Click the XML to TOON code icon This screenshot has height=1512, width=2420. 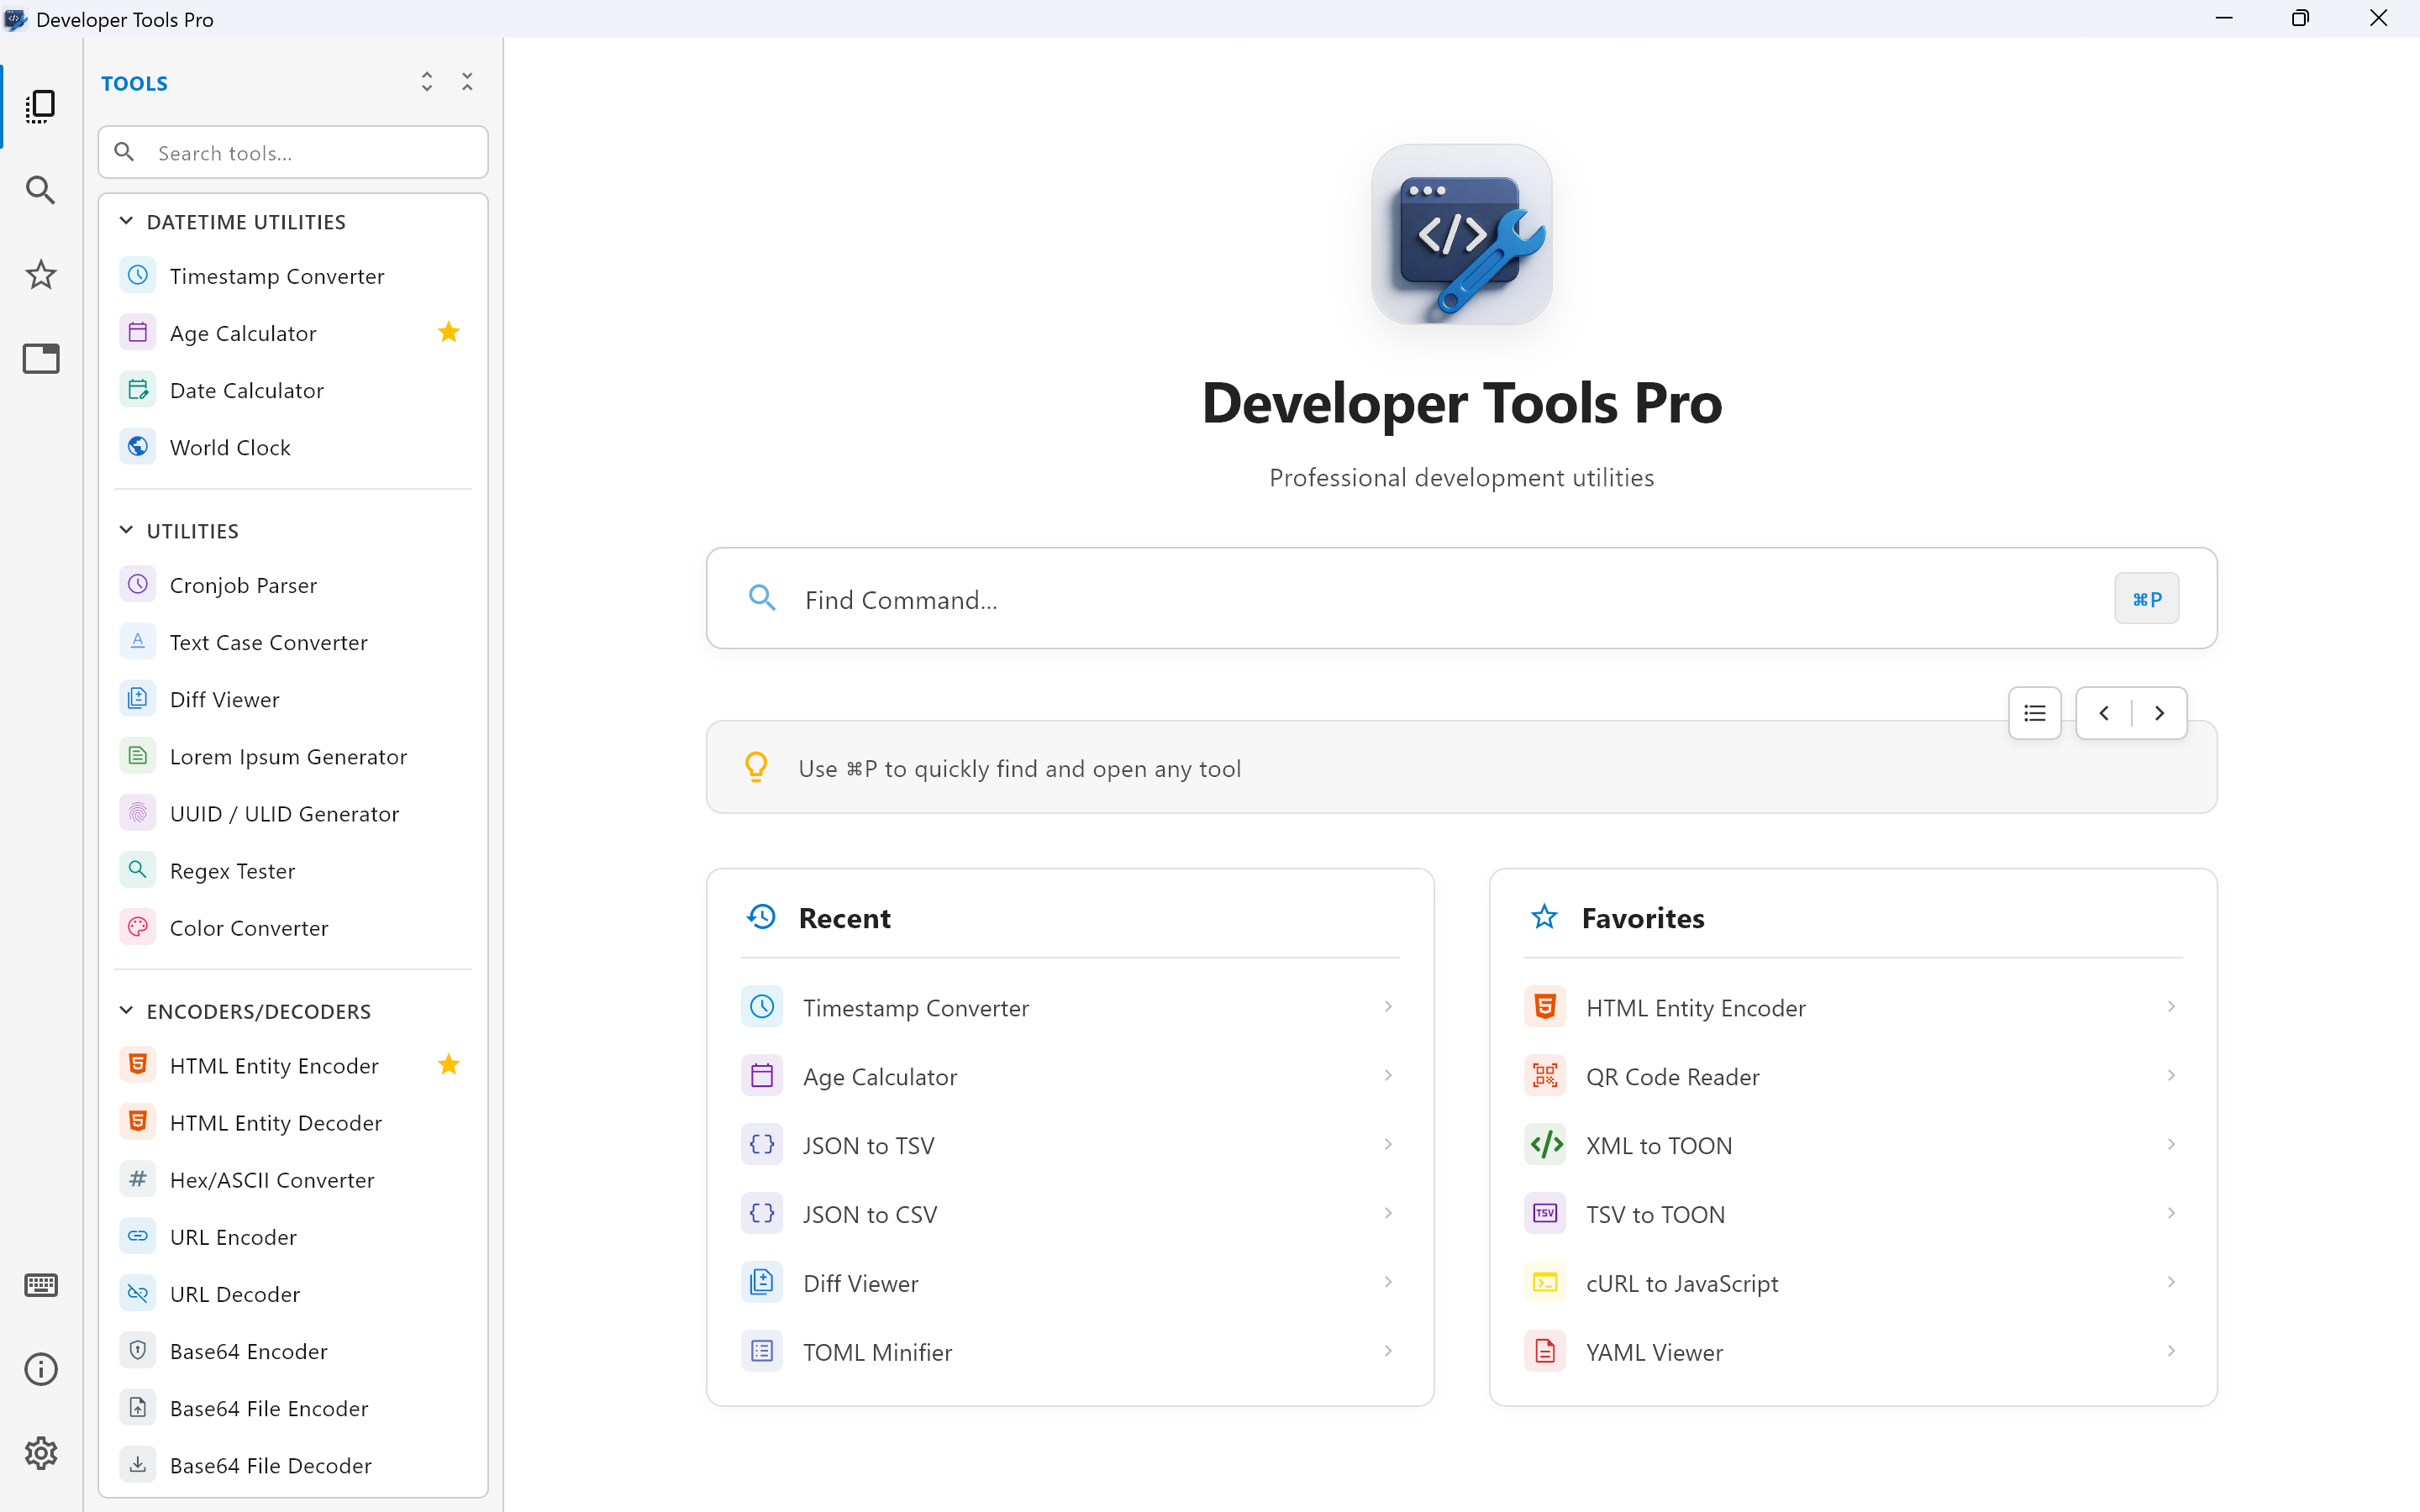pos(1545,1145)
